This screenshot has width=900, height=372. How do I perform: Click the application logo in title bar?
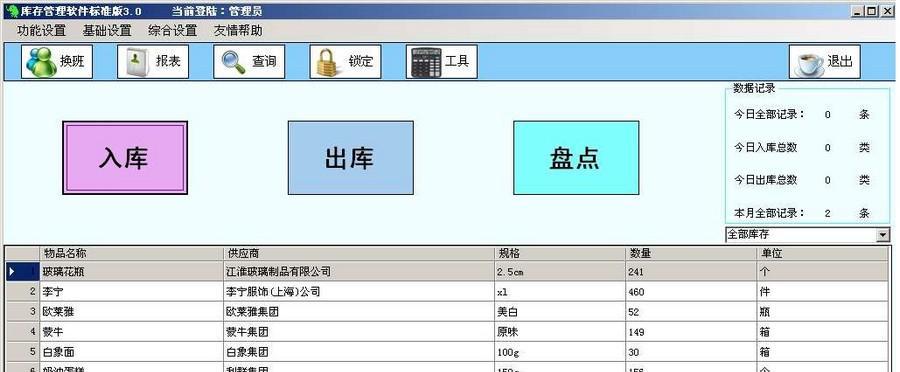11,10
